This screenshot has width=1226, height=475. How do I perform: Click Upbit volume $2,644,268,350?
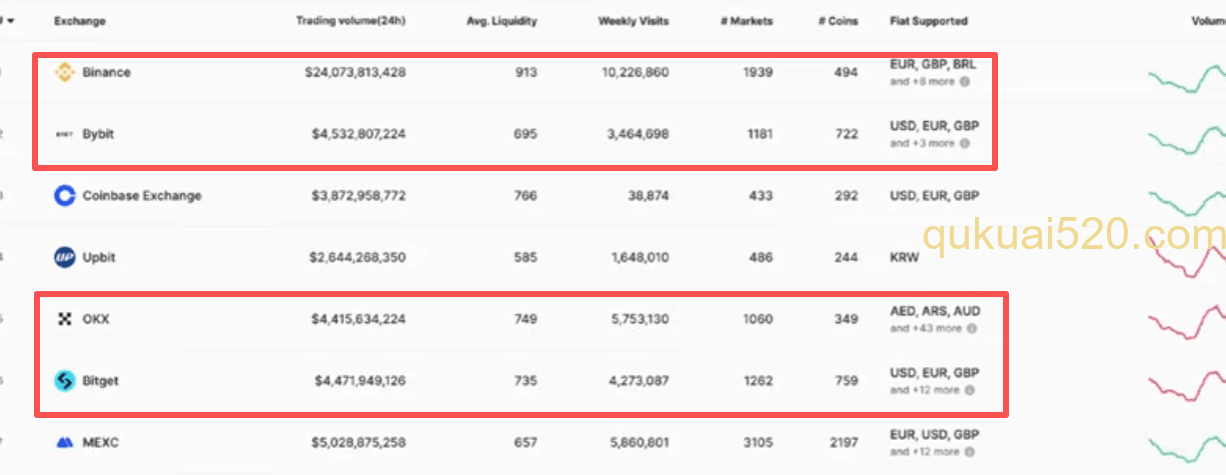pyautogui.click(x=358, y=257)
